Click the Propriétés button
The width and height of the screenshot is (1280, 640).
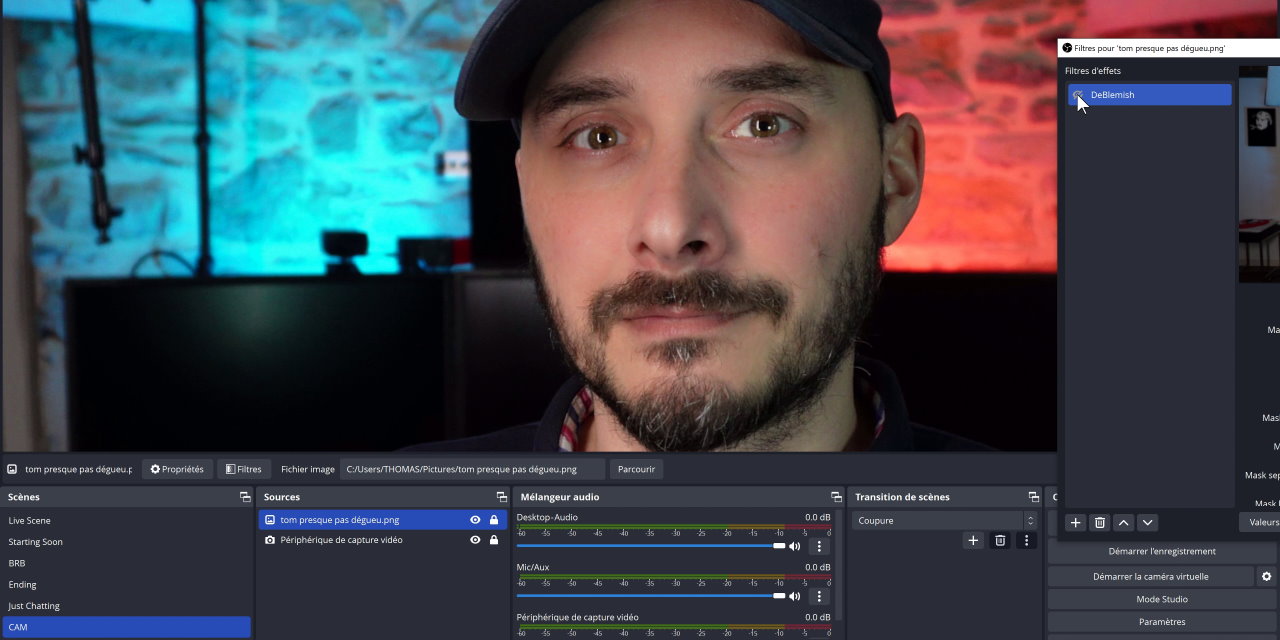pos(177,469)
